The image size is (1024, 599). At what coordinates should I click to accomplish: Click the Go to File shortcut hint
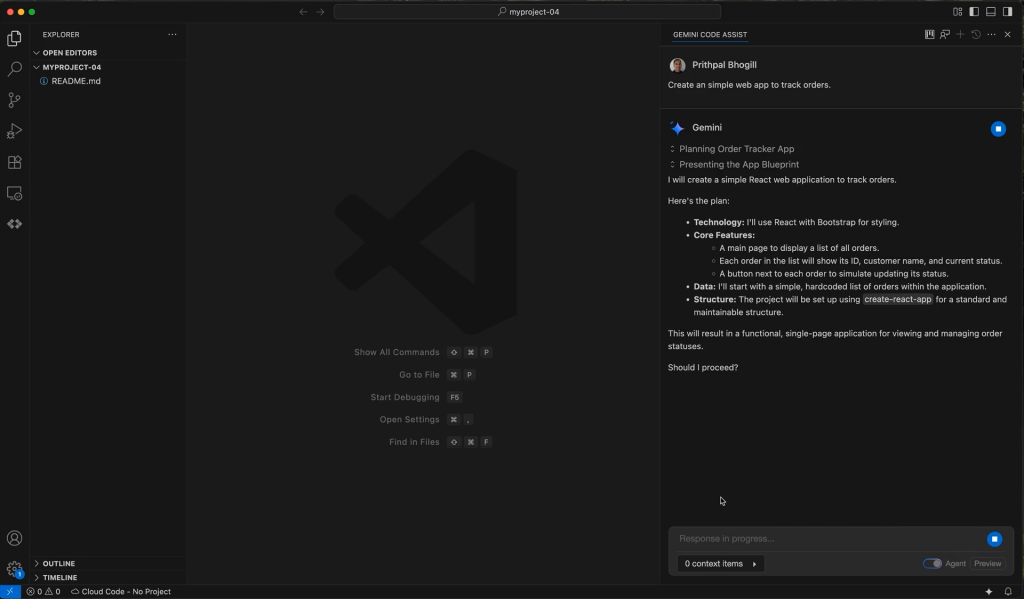pos(437,375)
